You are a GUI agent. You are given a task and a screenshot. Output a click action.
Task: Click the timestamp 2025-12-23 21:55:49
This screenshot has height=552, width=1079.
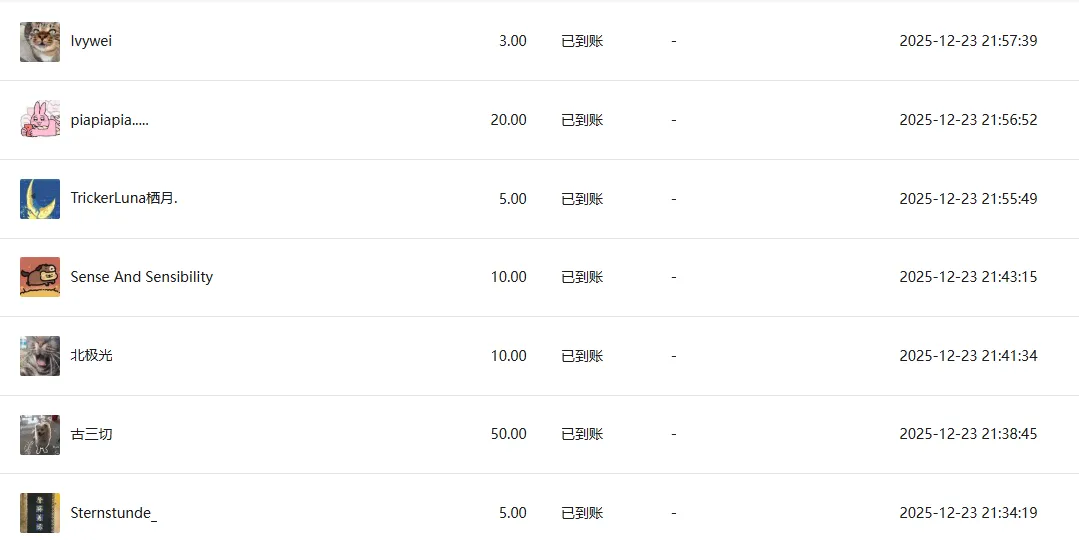pos(968,199)
